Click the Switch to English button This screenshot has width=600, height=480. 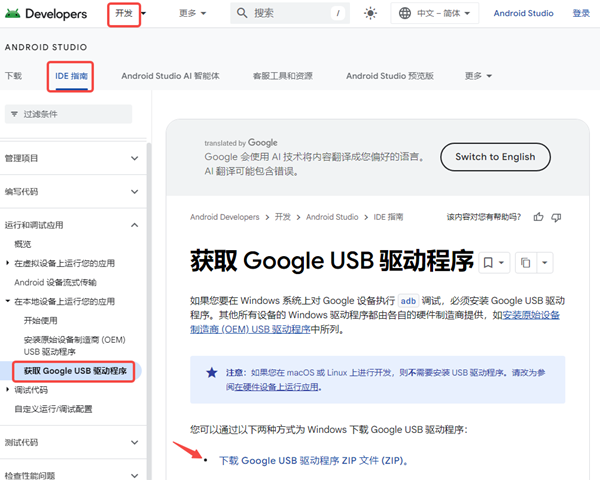coord(495,157)
